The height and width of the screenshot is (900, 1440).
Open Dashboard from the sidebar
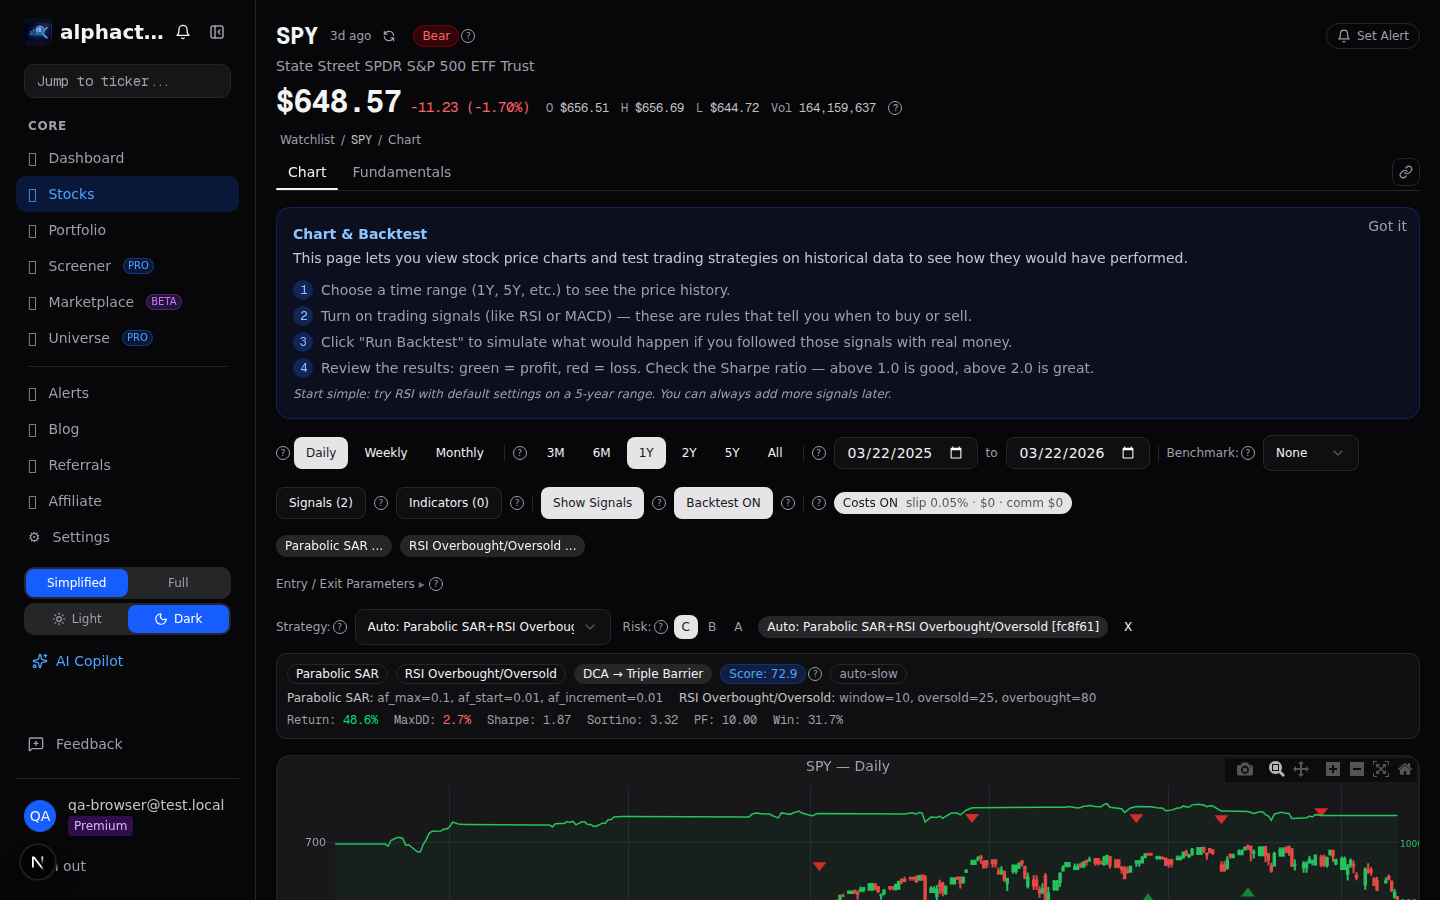pos(86,158)
